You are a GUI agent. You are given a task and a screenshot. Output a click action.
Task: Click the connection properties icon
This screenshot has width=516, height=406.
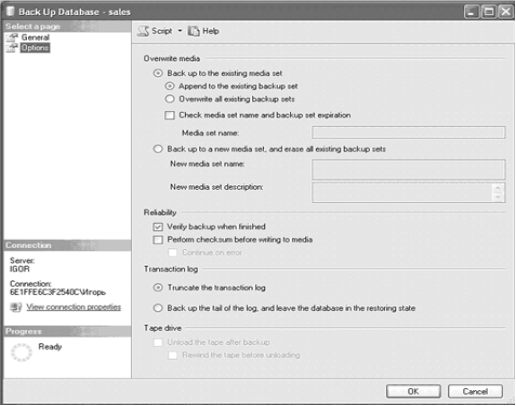point(16,307)
